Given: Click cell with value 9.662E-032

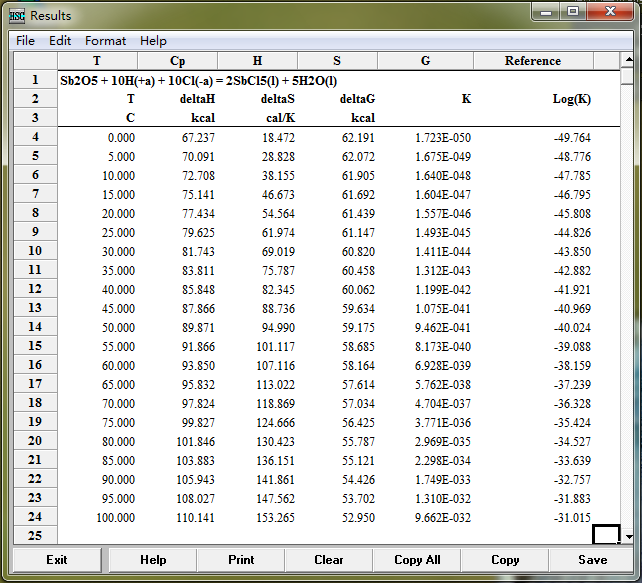Looking at the screenshot, I should pos(443,517).
